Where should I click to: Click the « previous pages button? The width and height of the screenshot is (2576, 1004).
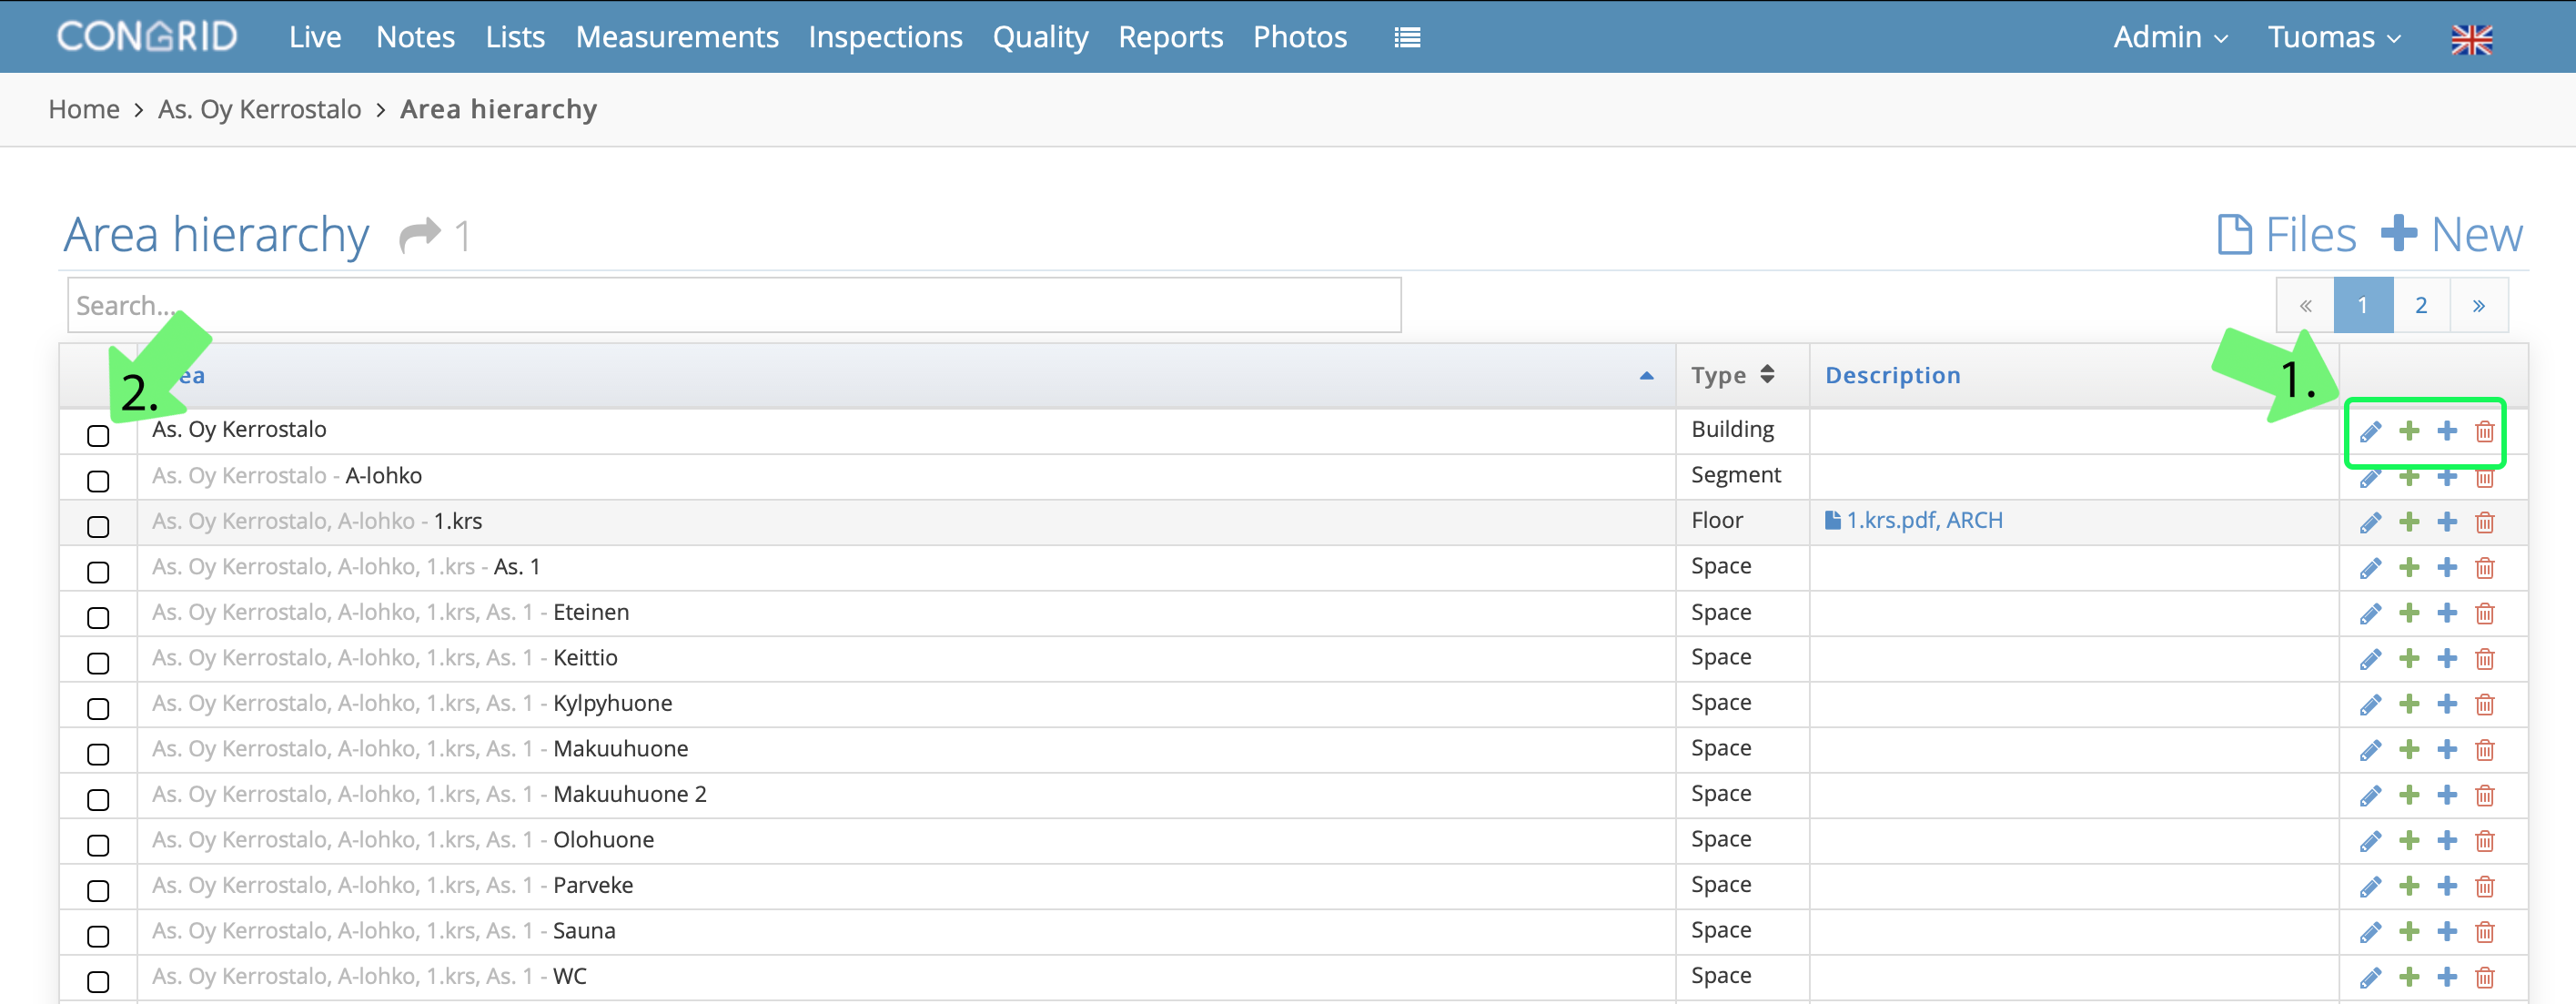click(x=2305, y=305)
